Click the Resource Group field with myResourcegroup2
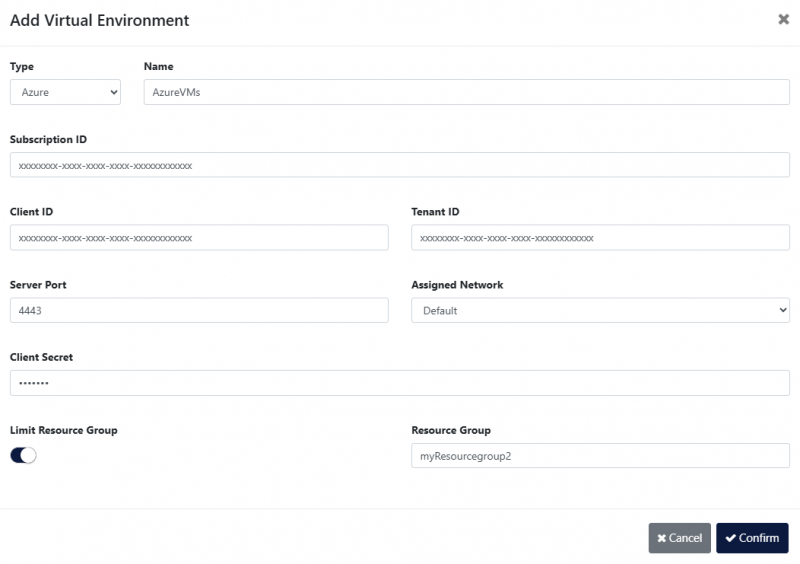Image resolution: width=800 pixels, height=564 pixels. coord(600,456)
